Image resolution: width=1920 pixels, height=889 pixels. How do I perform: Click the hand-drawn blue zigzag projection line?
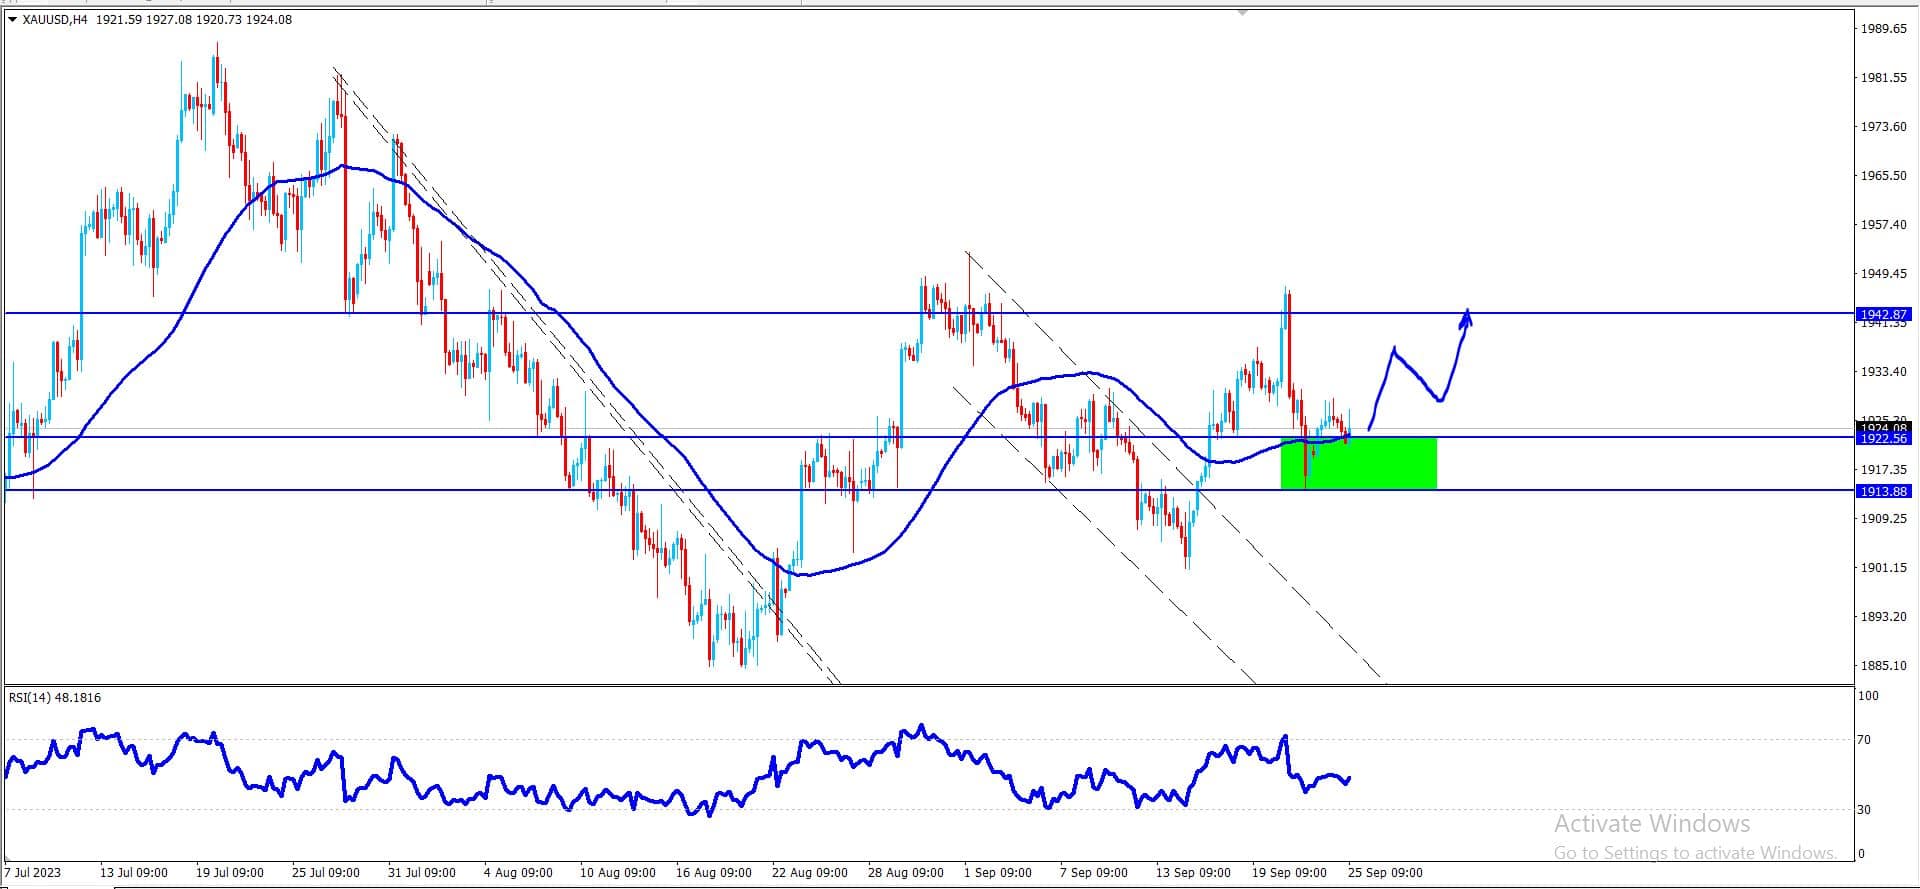pyautogui.click(x=1417, y=374)
